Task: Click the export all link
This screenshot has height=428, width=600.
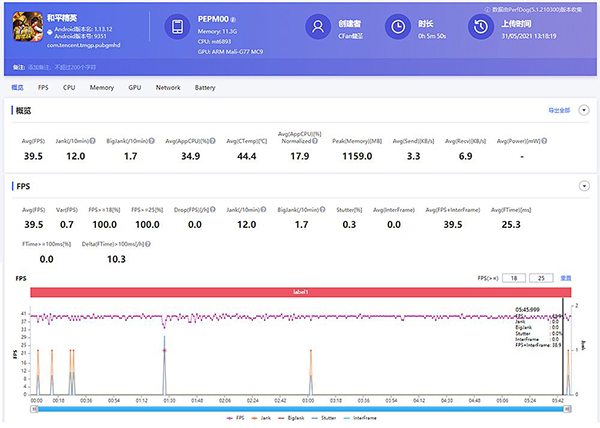Action: pos(559,110)
